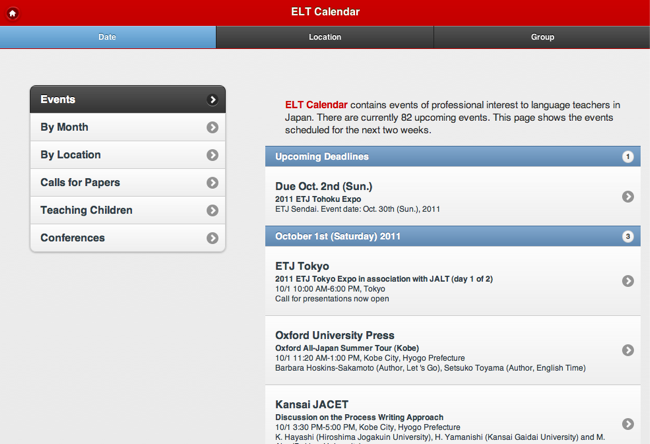Click the arrow on the Oxford University Press event
Viewport: 650px width, 444px height.
pos(627,350)
